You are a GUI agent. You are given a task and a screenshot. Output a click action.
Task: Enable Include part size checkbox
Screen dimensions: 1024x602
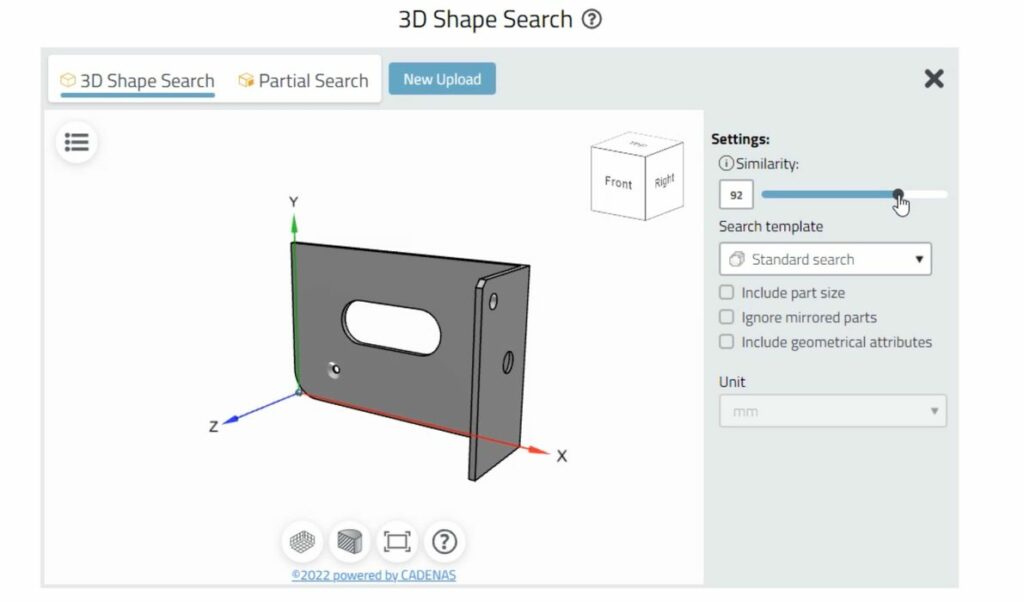(727, 293)
